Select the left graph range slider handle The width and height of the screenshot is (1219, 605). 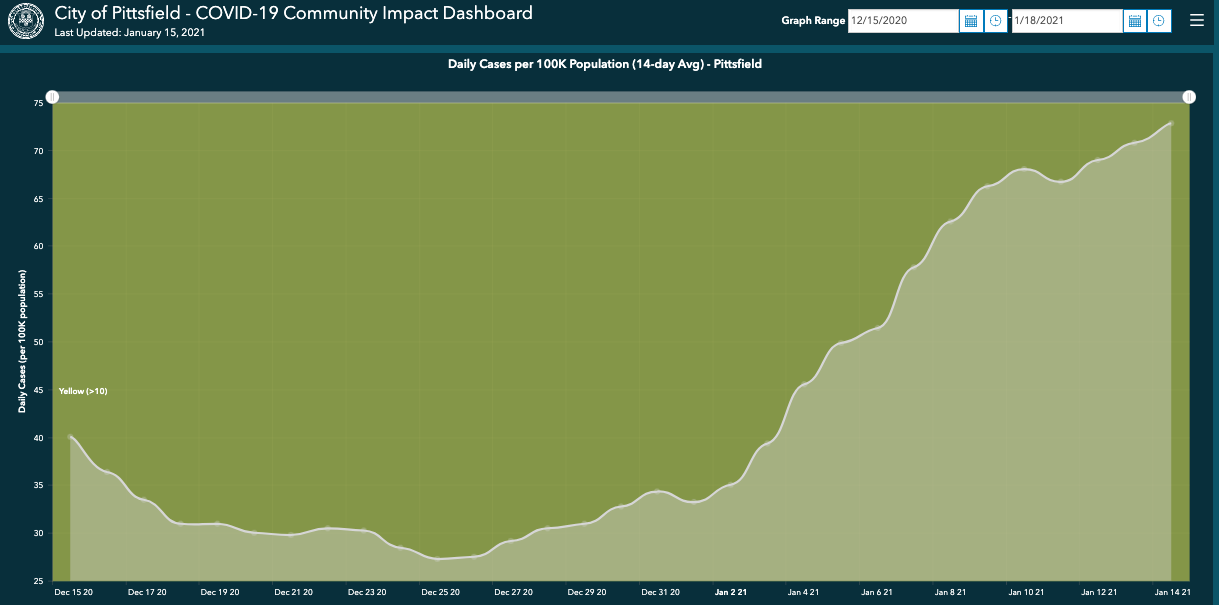pos(53,97)
